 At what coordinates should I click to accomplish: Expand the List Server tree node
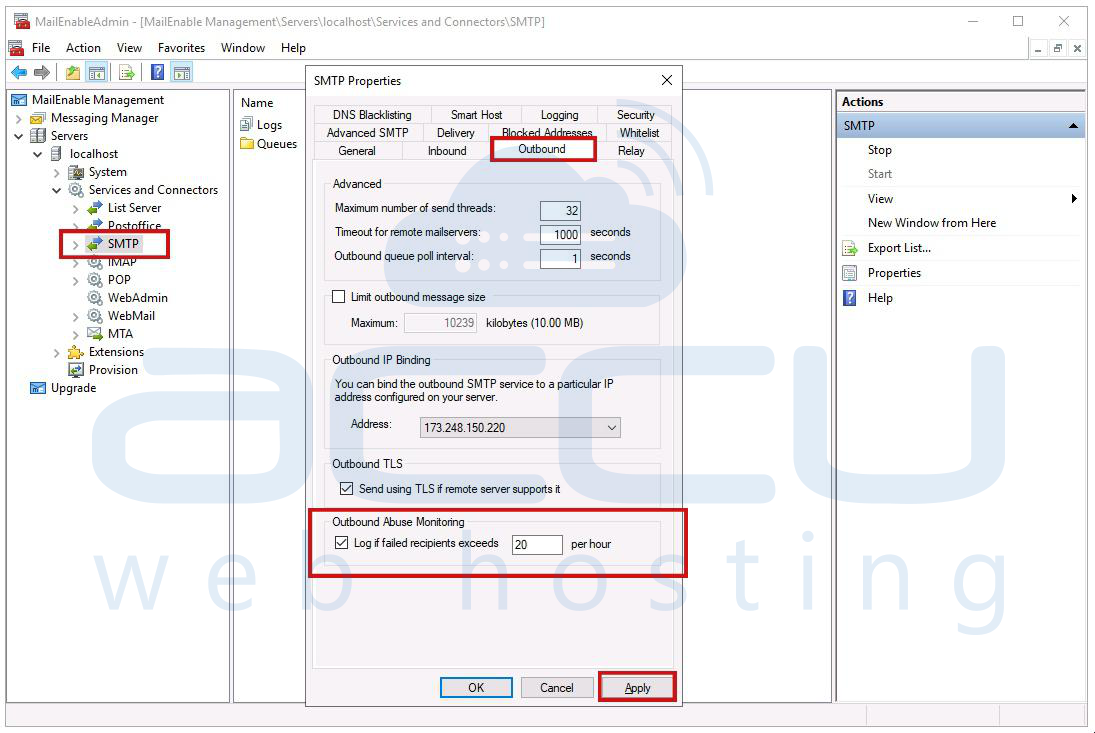75,209
